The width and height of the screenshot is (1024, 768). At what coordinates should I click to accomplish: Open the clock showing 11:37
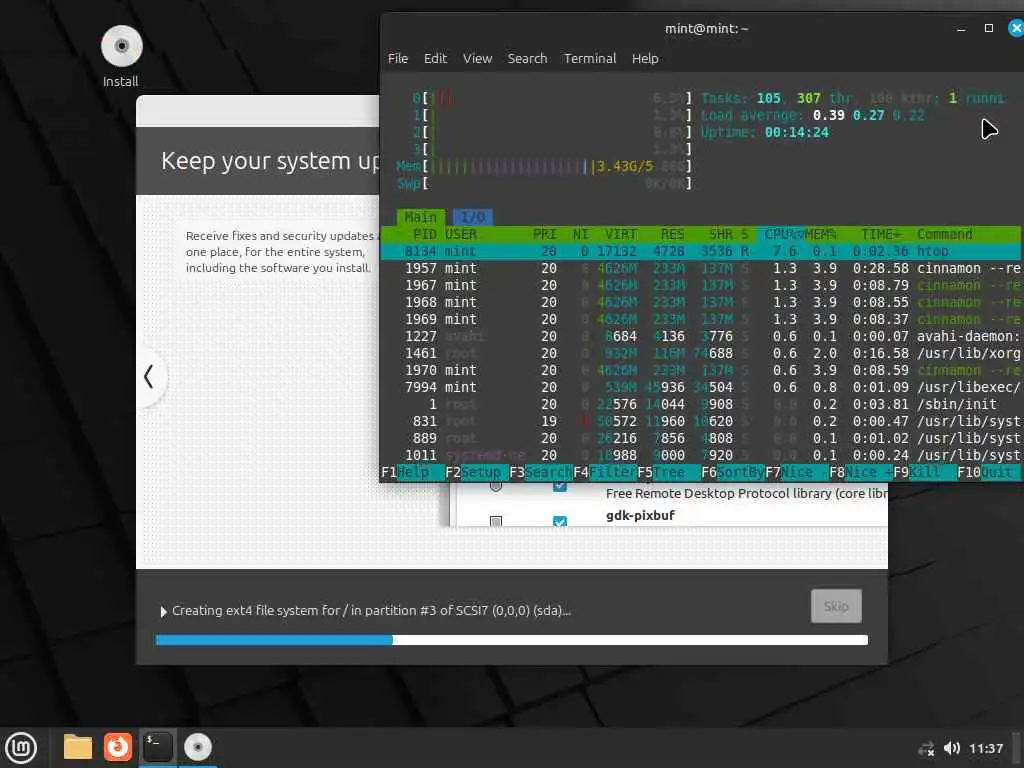(x=985, y=748)
